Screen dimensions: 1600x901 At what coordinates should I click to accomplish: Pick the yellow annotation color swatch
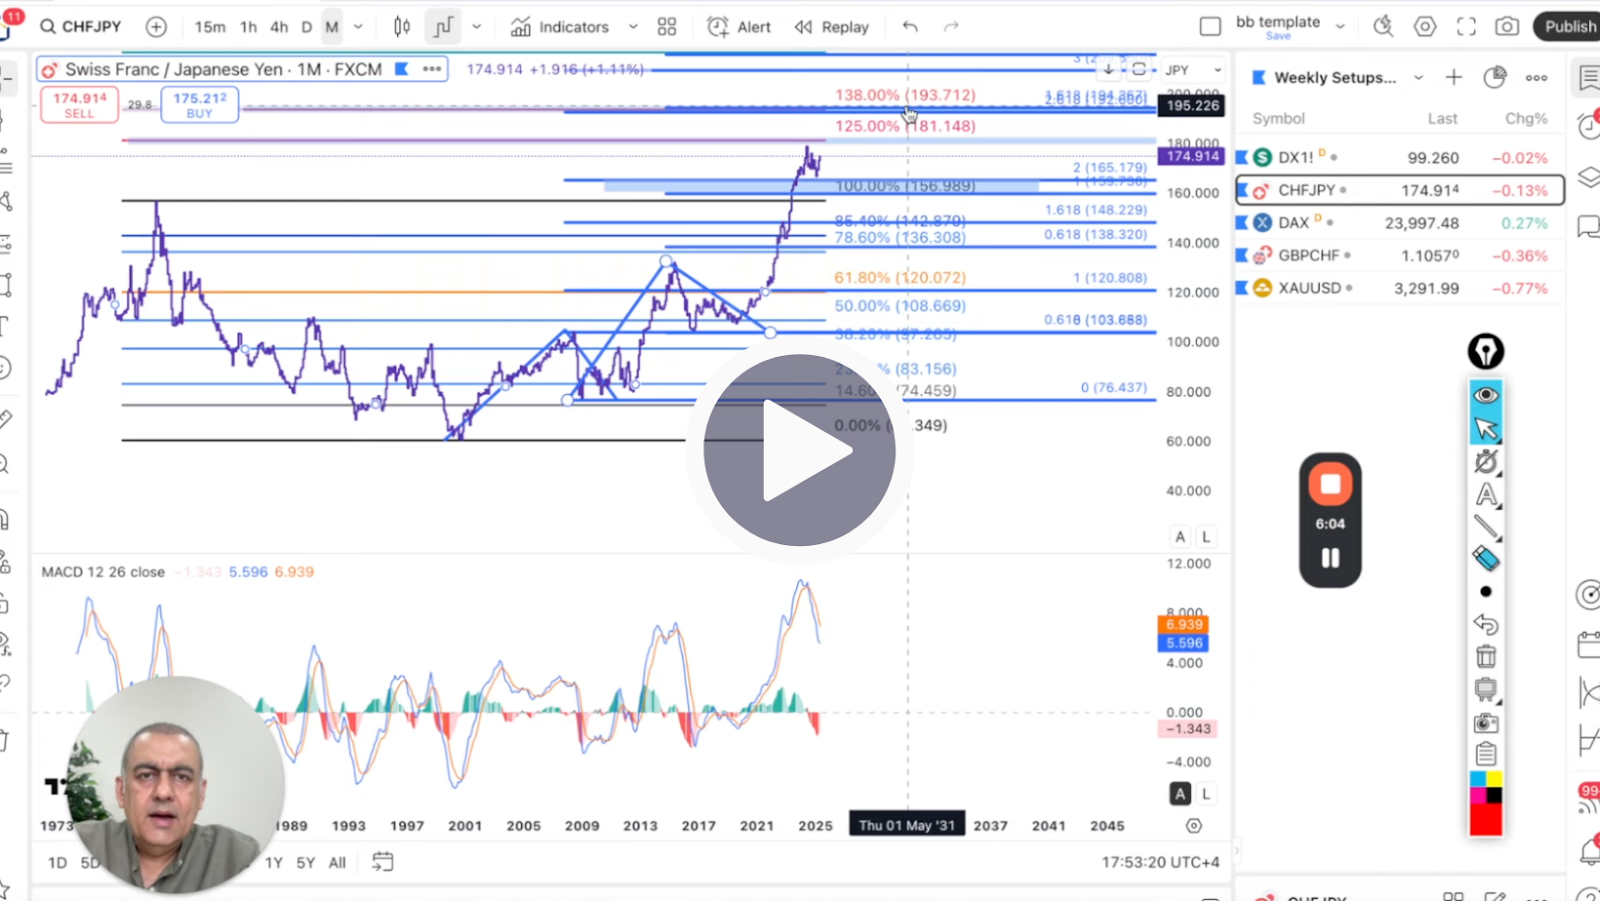tap(1494, 779)
